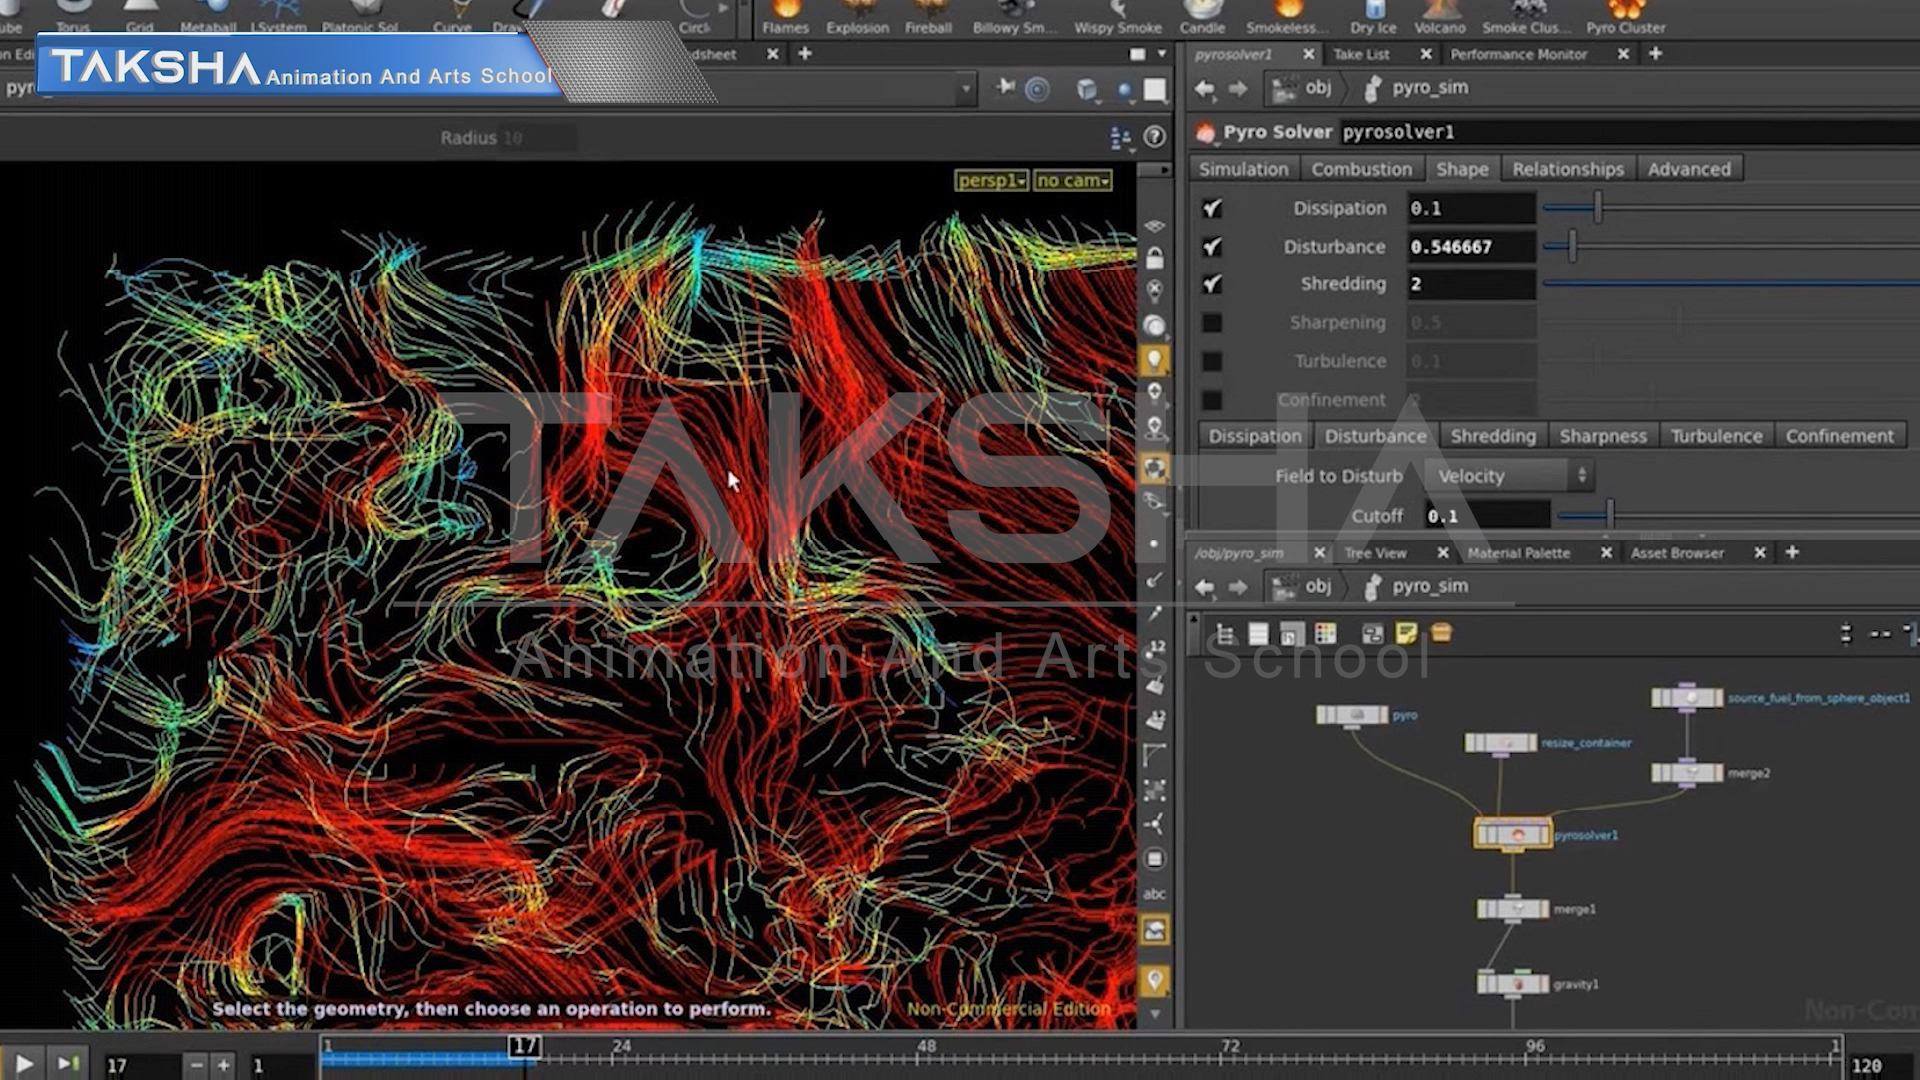The height and width of the screenshot is (1080, 1920).
Task: Select the Dry Ice shelf tool
Action: point(1373,17)
